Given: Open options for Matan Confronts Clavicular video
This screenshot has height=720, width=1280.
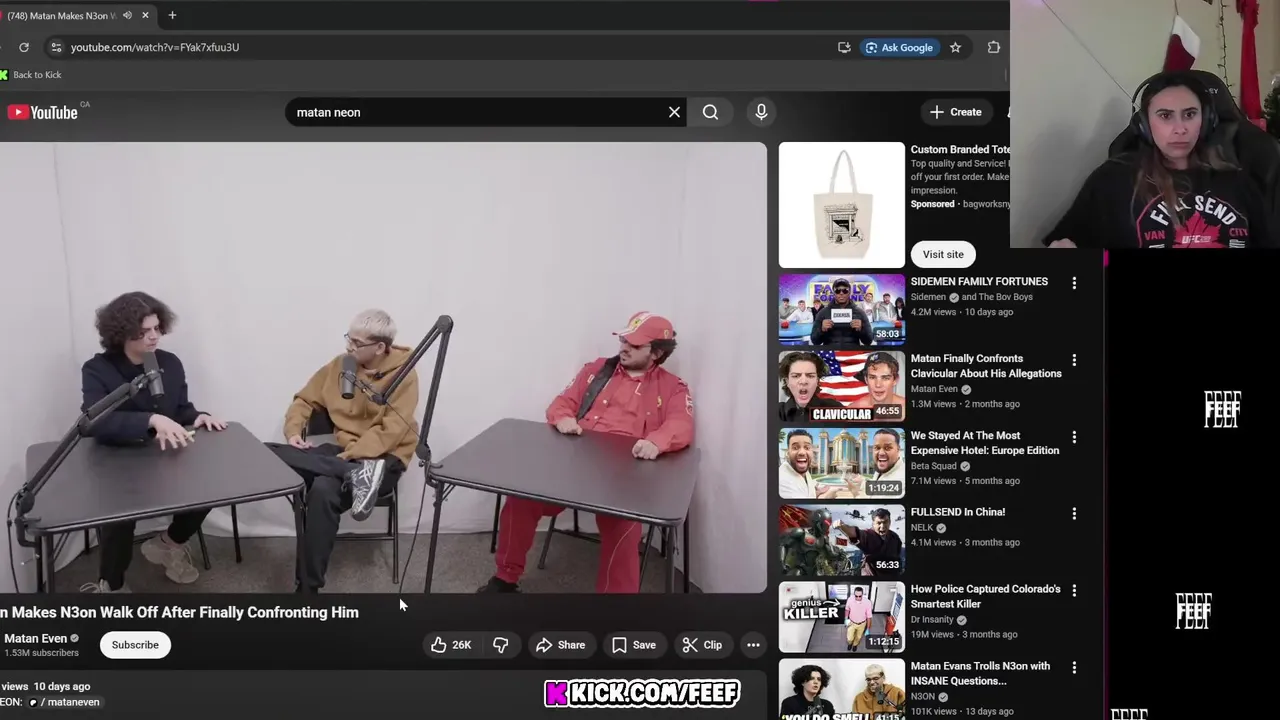Looking at the screenshot, I should coord(1074,360).
